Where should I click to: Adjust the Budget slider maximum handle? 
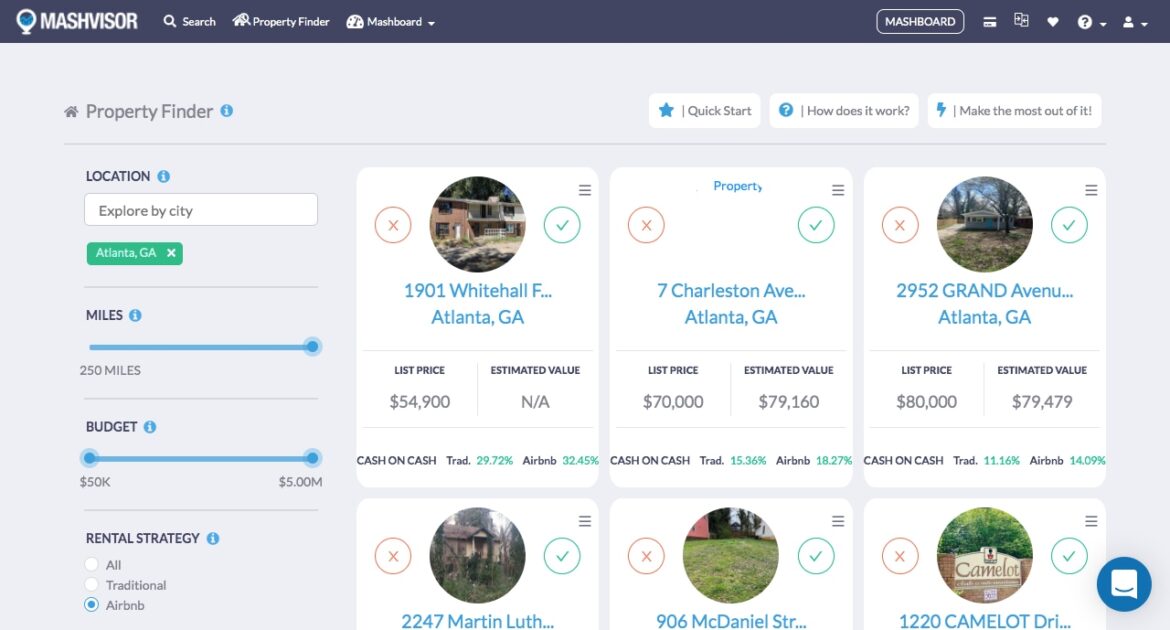click(x=311, y=458)
